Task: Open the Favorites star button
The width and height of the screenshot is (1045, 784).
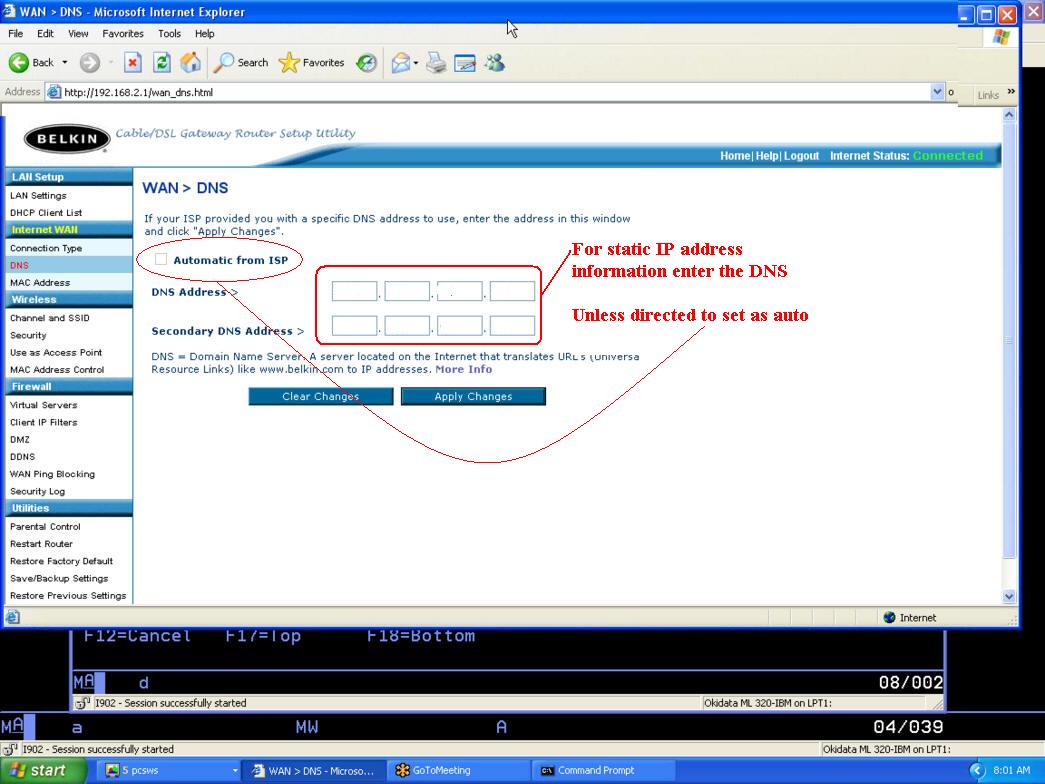Action: pyautogui.click(x=311, y=63)
